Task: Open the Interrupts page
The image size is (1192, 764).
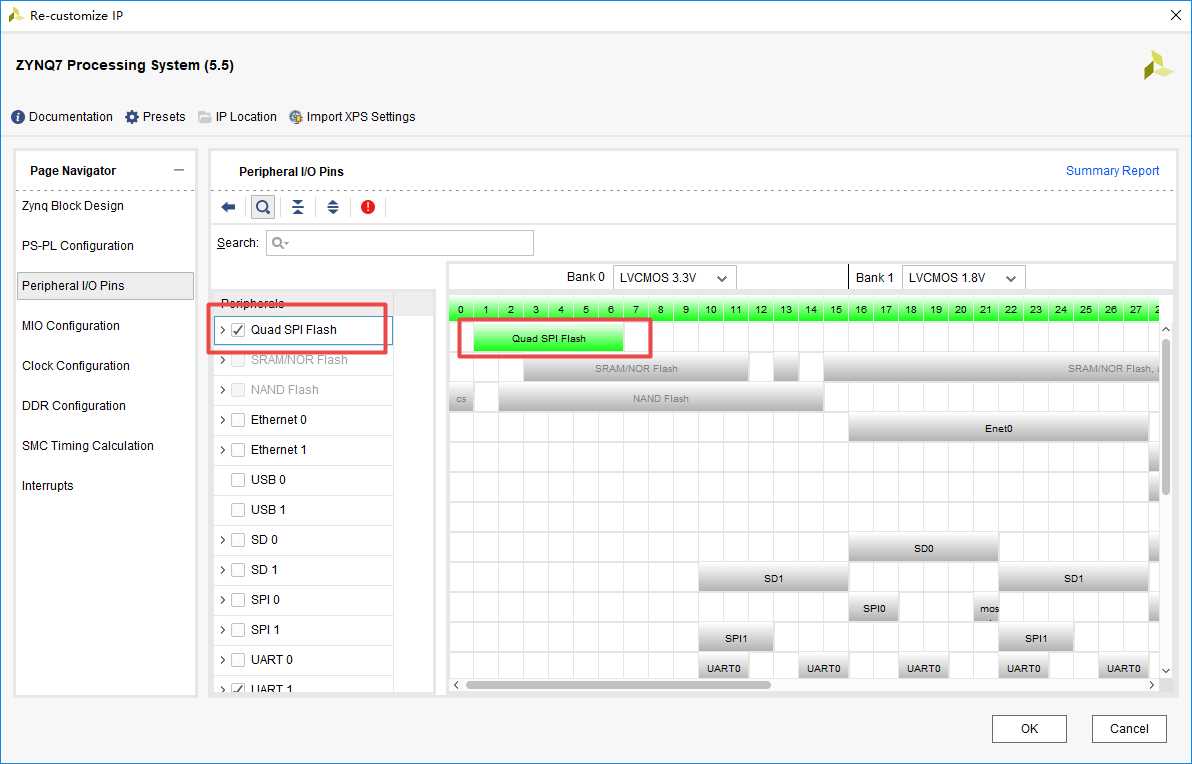Action: tap(48, 486)
